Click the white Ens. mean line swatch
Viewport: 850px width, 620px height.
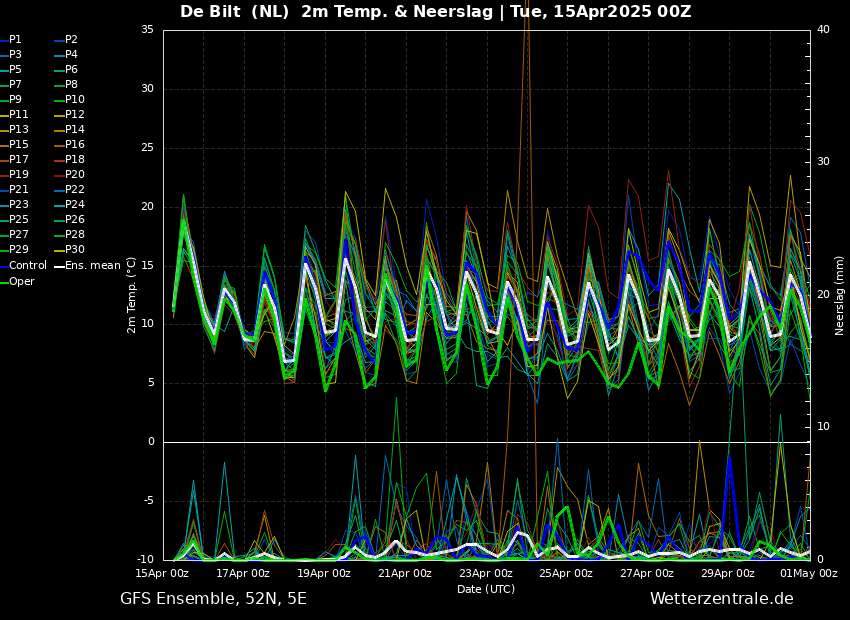pos(59,265)
